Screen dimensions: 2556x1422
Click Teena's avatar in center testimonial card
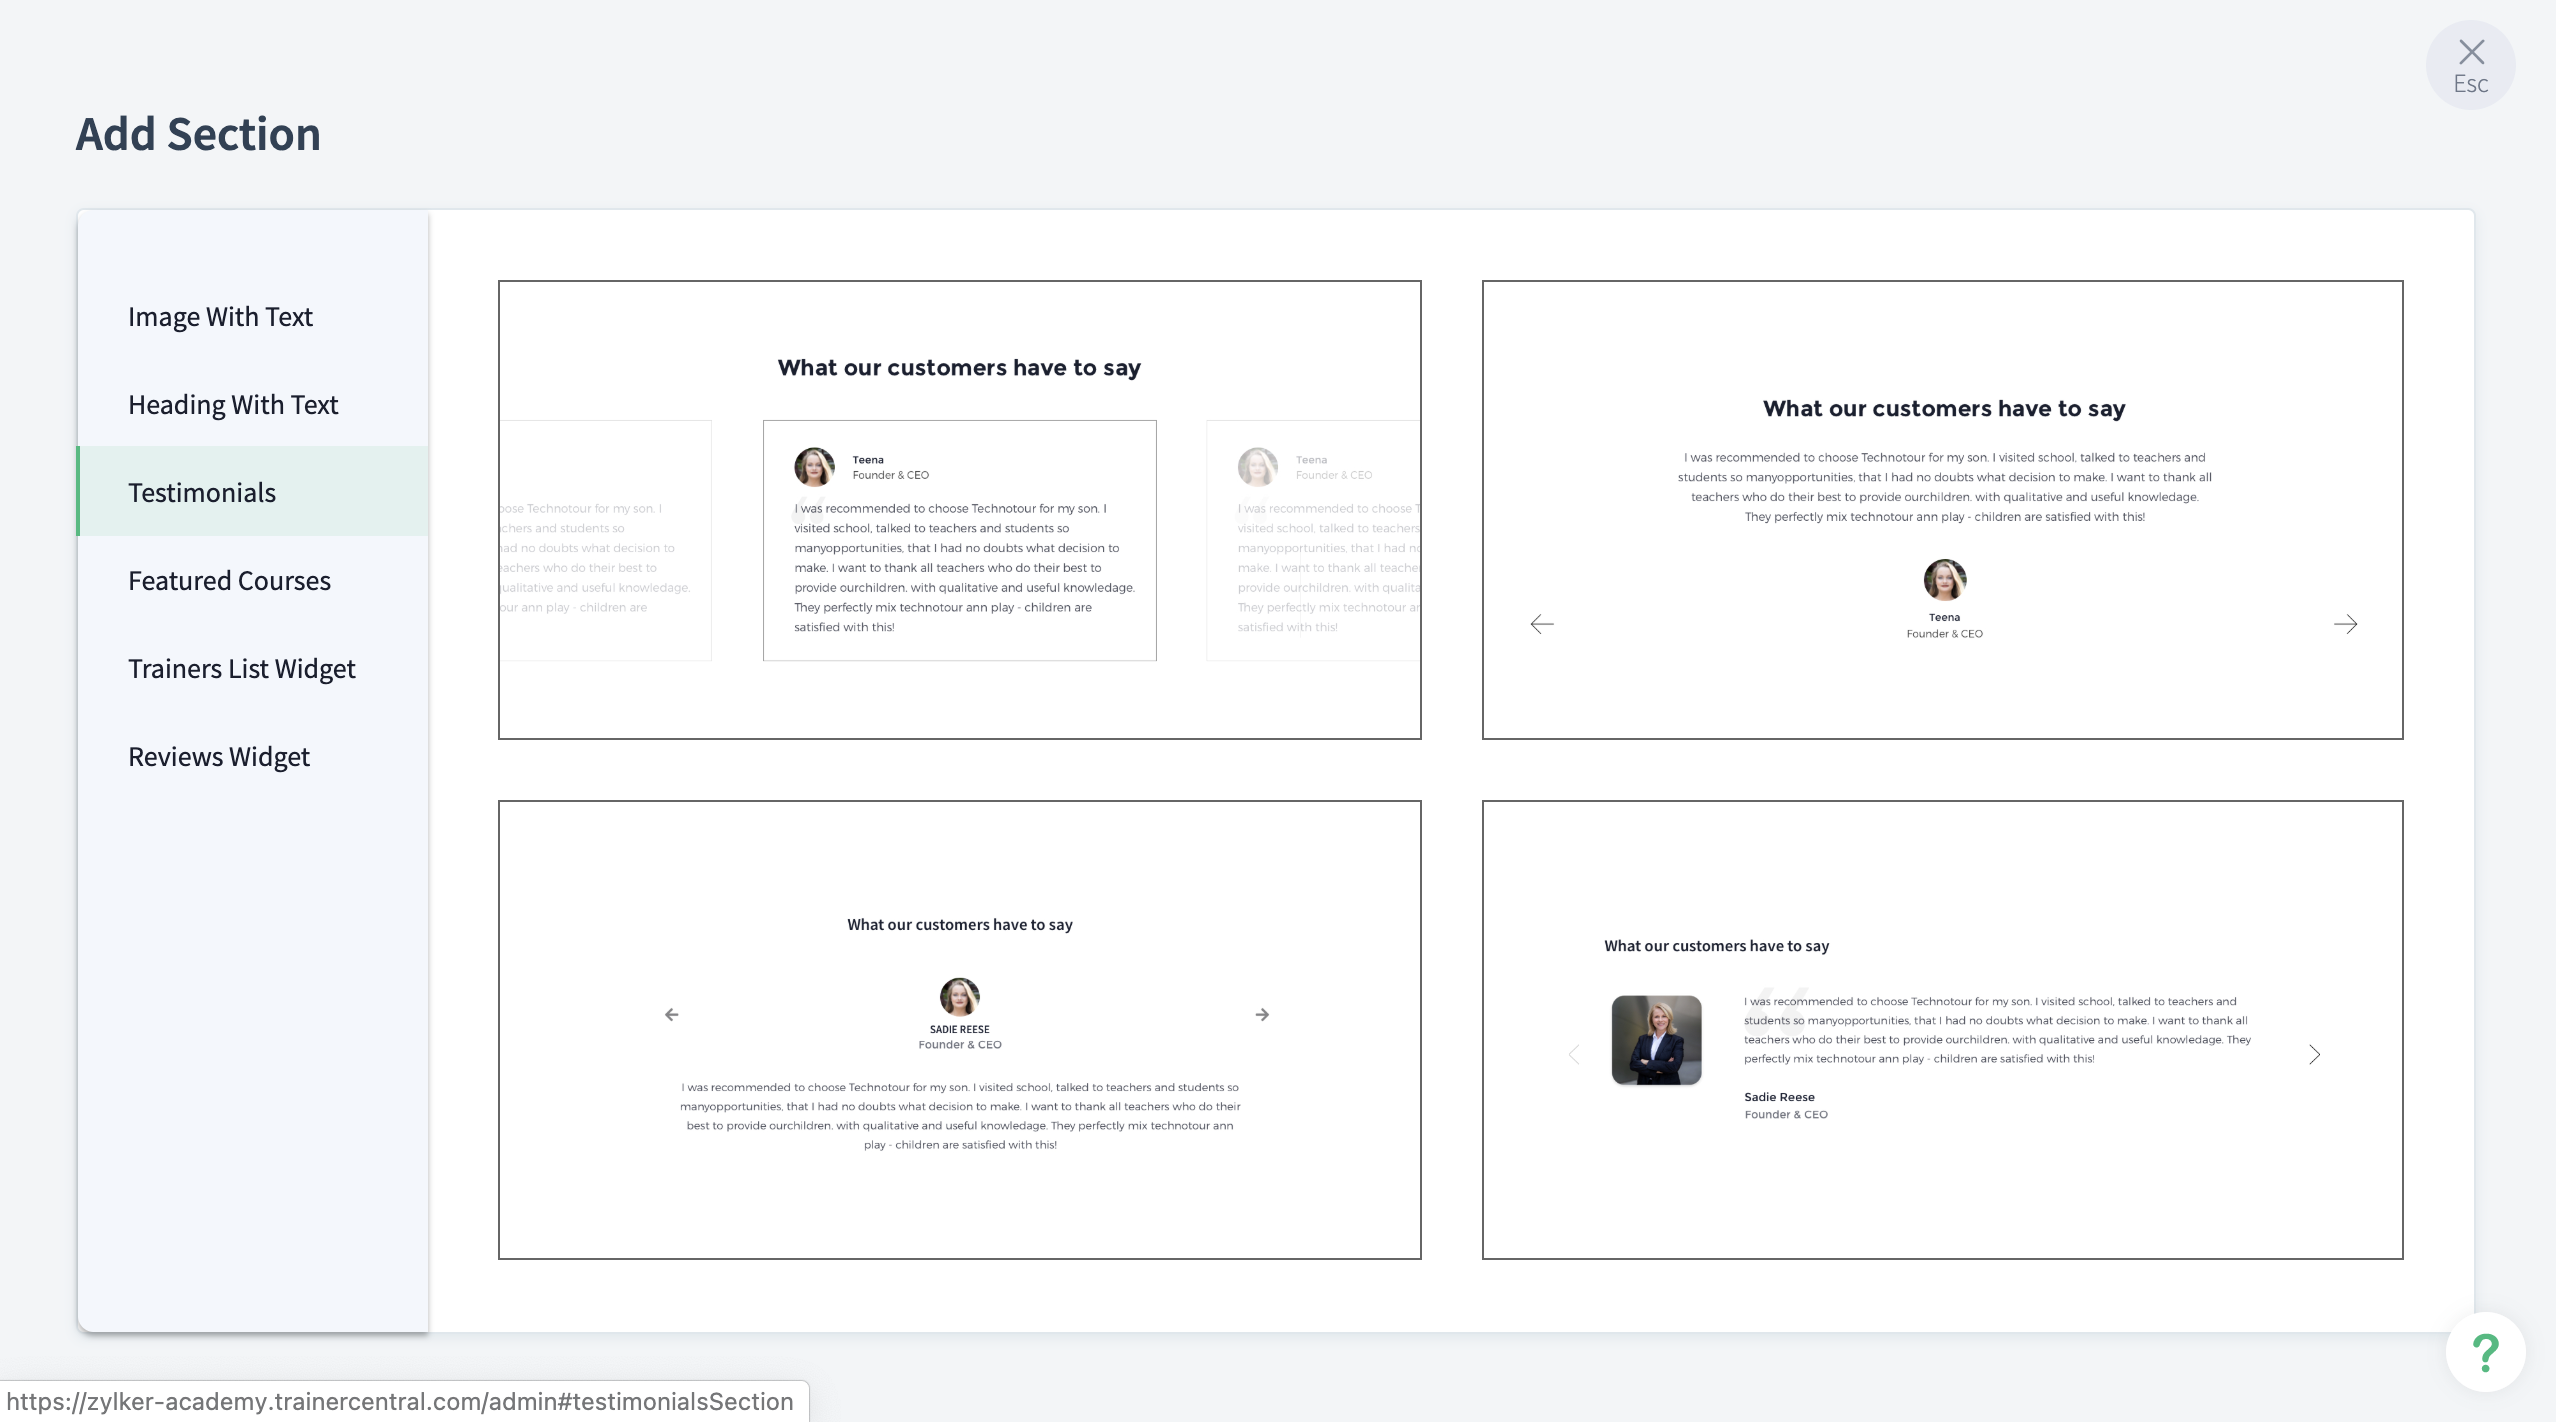point(814,467)
